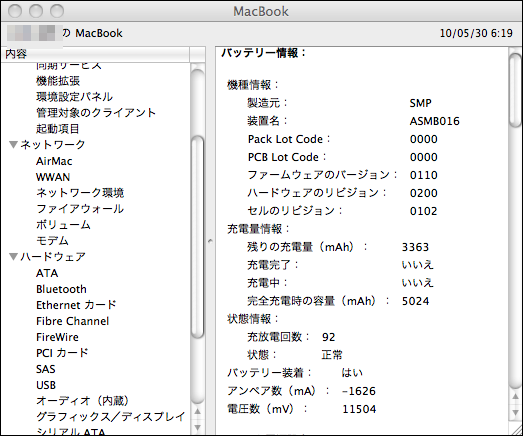Click the ハードウェア category label
Image resolution: width=523 pixels, height=436 pixels.
[x=53, y=257]
